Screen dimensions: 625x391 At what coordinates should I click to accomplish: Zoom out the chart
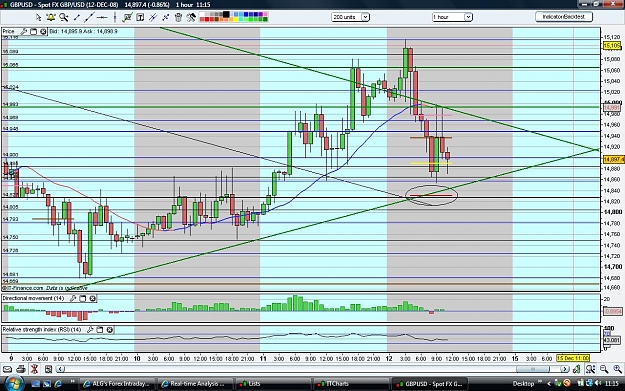pyautogui.click(x=604, y=369)
